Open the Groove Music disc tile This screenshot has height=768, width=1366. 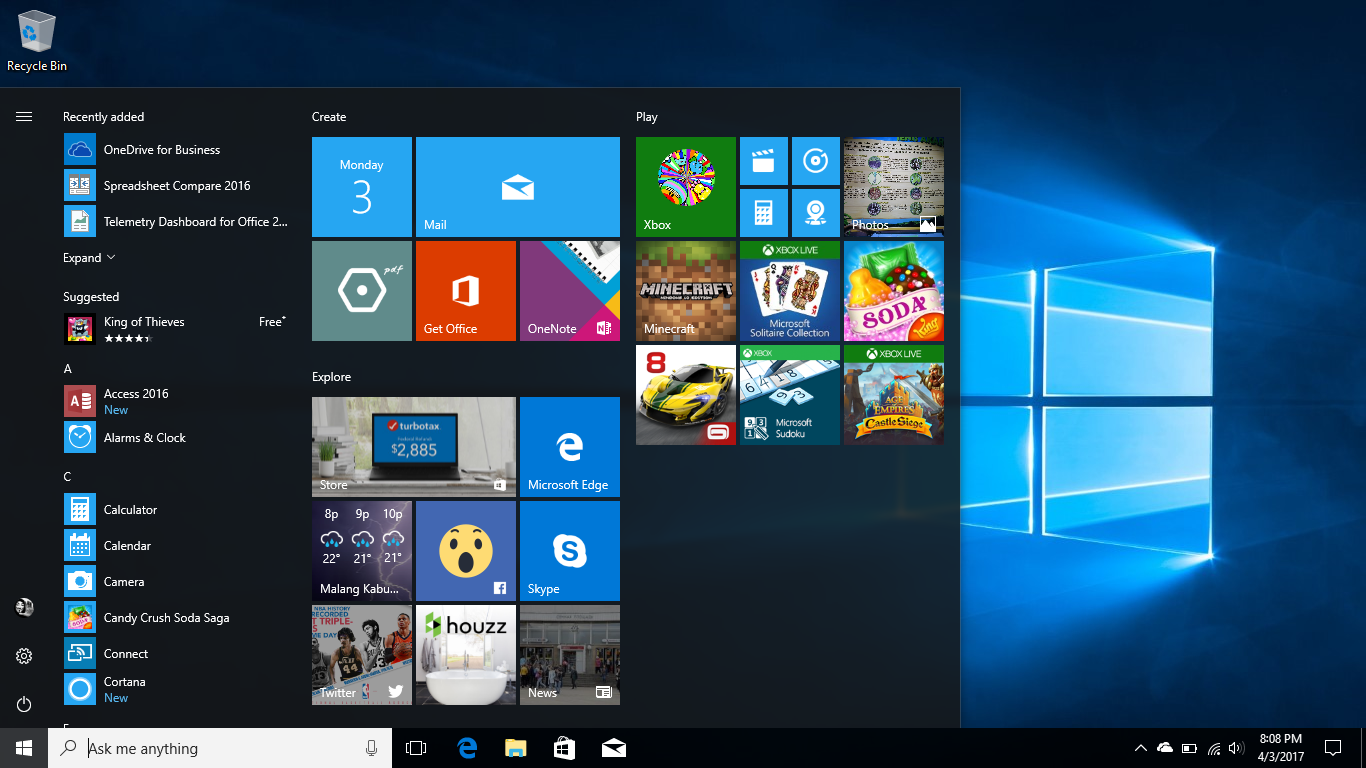[x=816, y=161]
